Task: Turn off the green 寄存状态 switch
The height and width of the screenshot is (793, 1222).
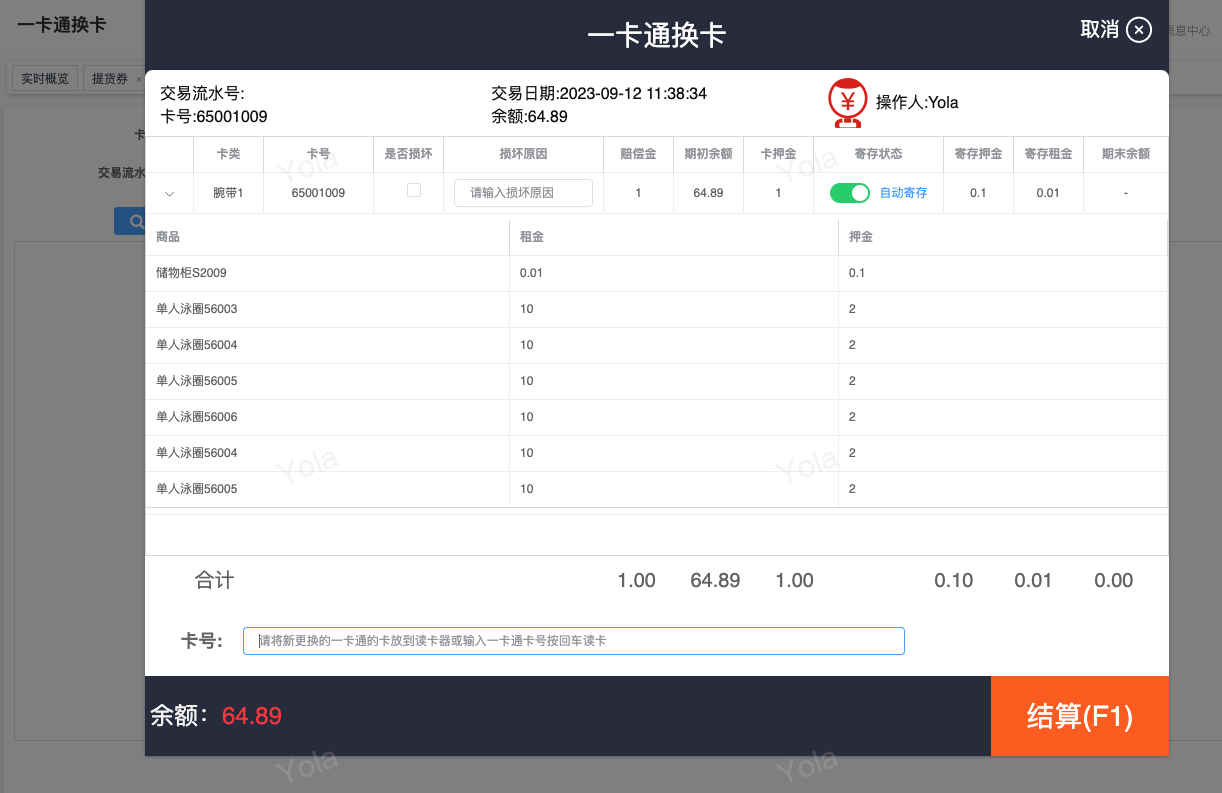Action: [x=850, y=193]
